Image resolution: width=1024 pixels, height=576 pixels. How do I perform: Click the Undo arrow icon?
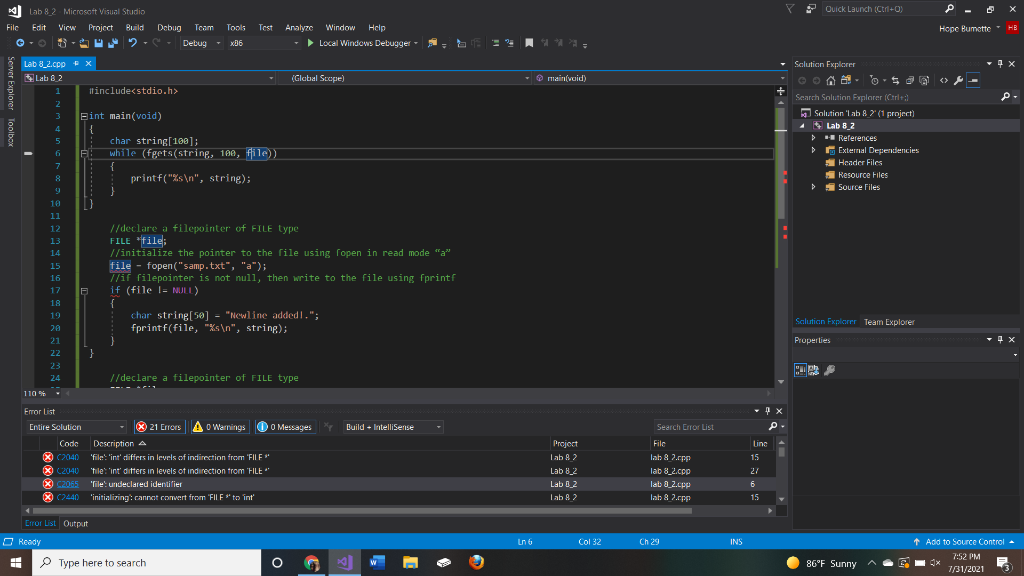pyautogui.click(x=131, y=43)
